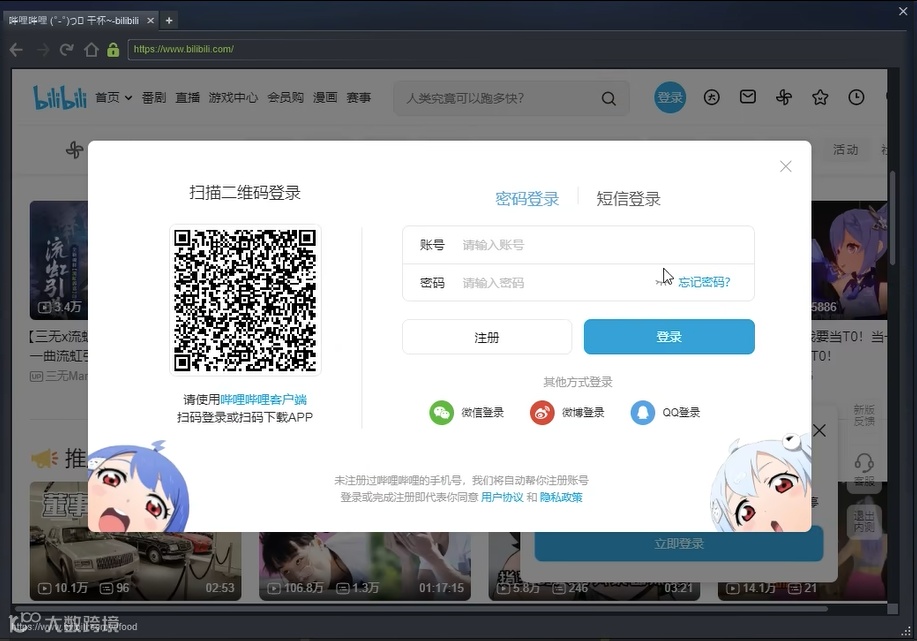Click the blue 登录 button in dialog
917x641 pixels.
tap(669, 337)
